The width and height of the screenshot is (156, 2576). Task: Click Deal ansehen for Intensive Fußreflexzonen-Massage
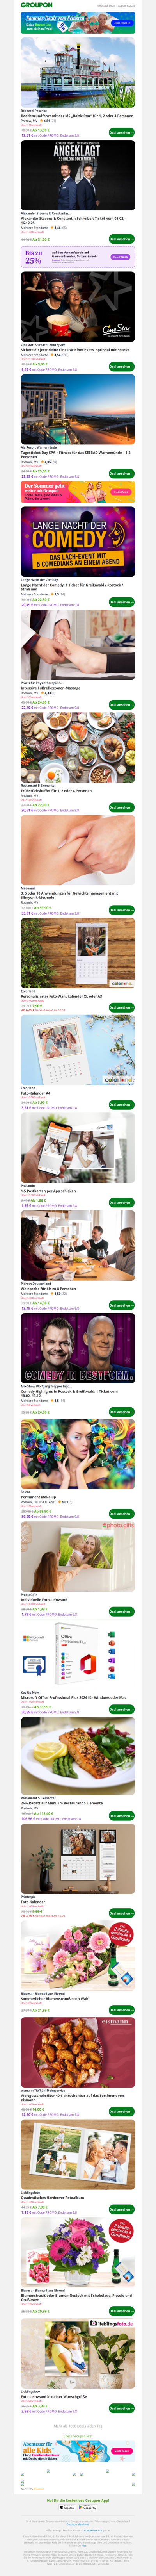tap(121, 705)
